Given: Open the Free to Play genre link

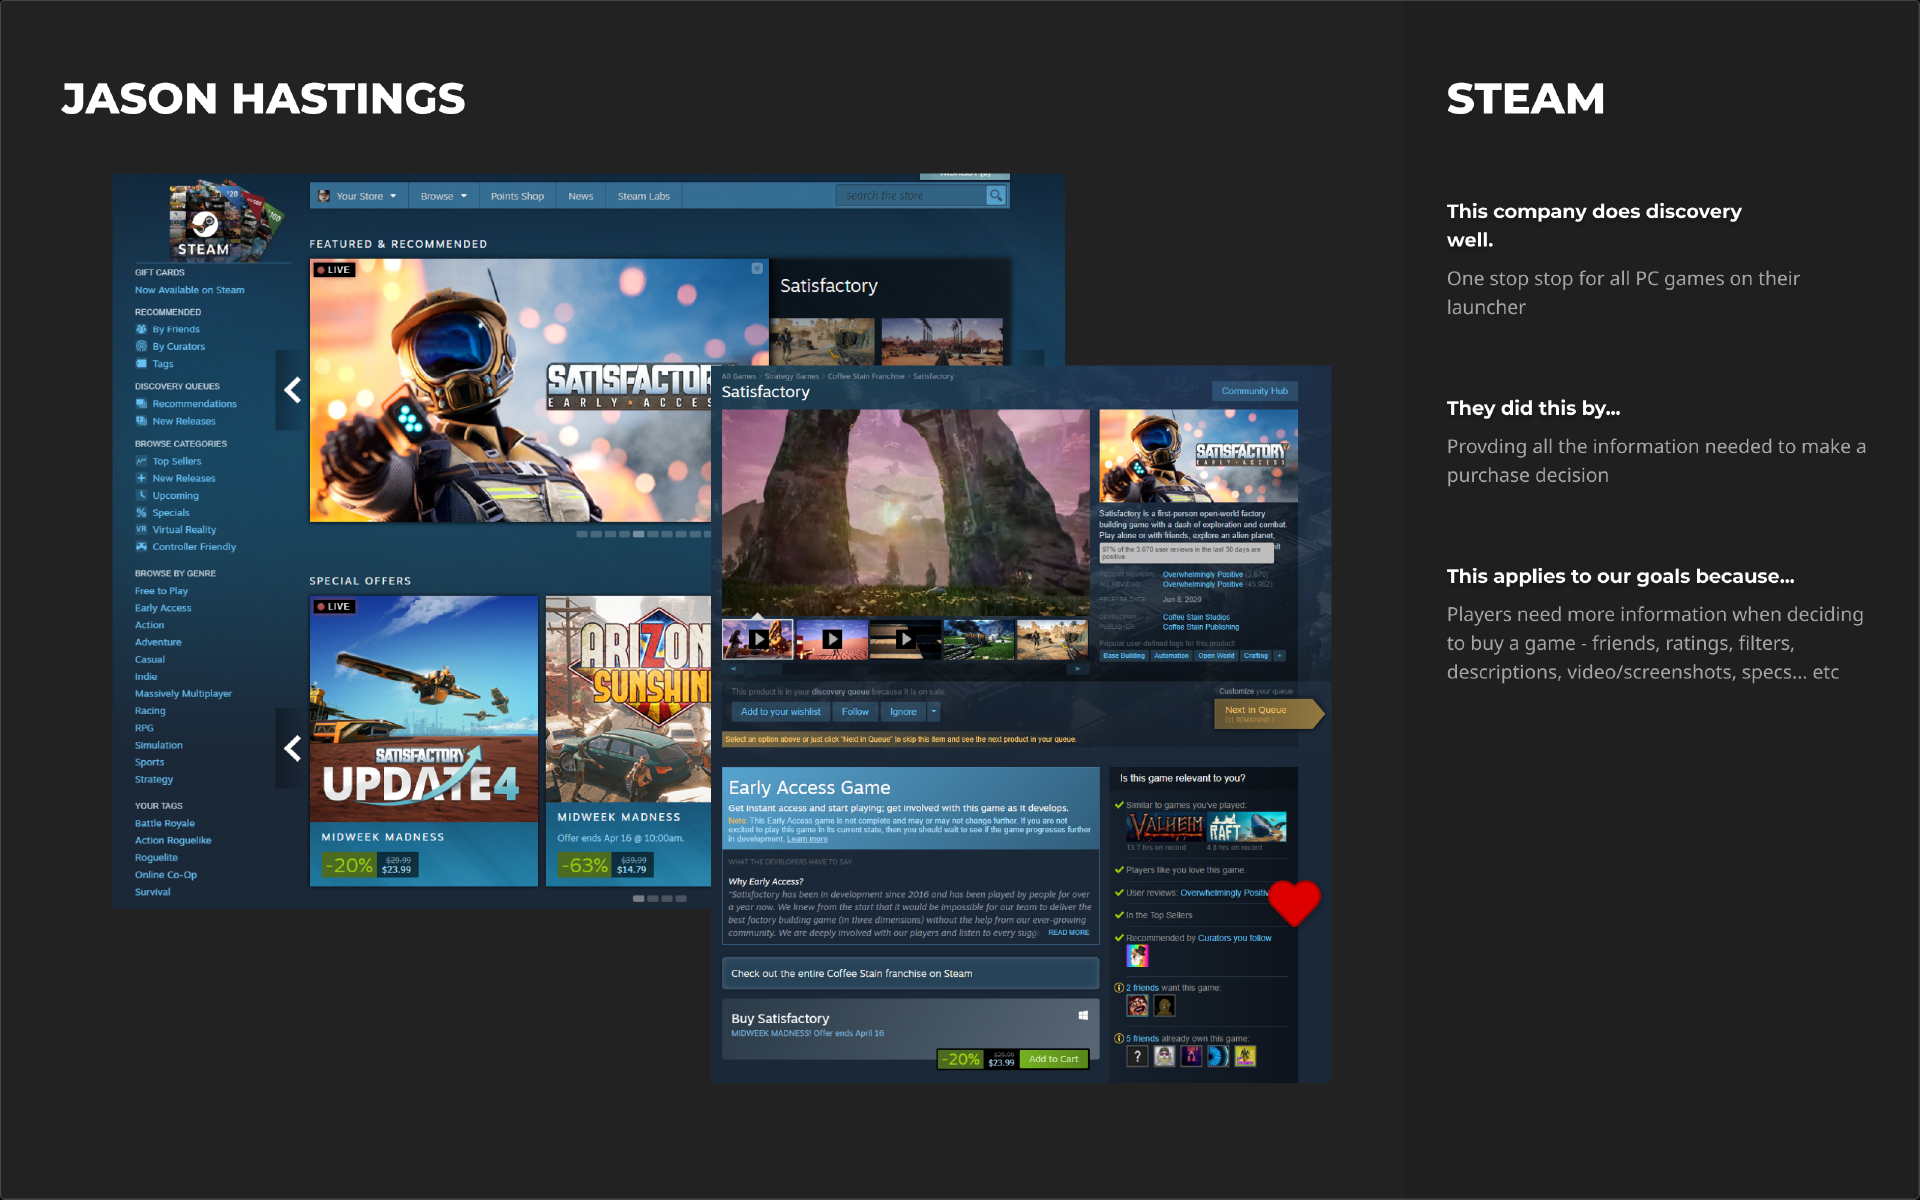Looking at the screenshot, I should point(161,591).
